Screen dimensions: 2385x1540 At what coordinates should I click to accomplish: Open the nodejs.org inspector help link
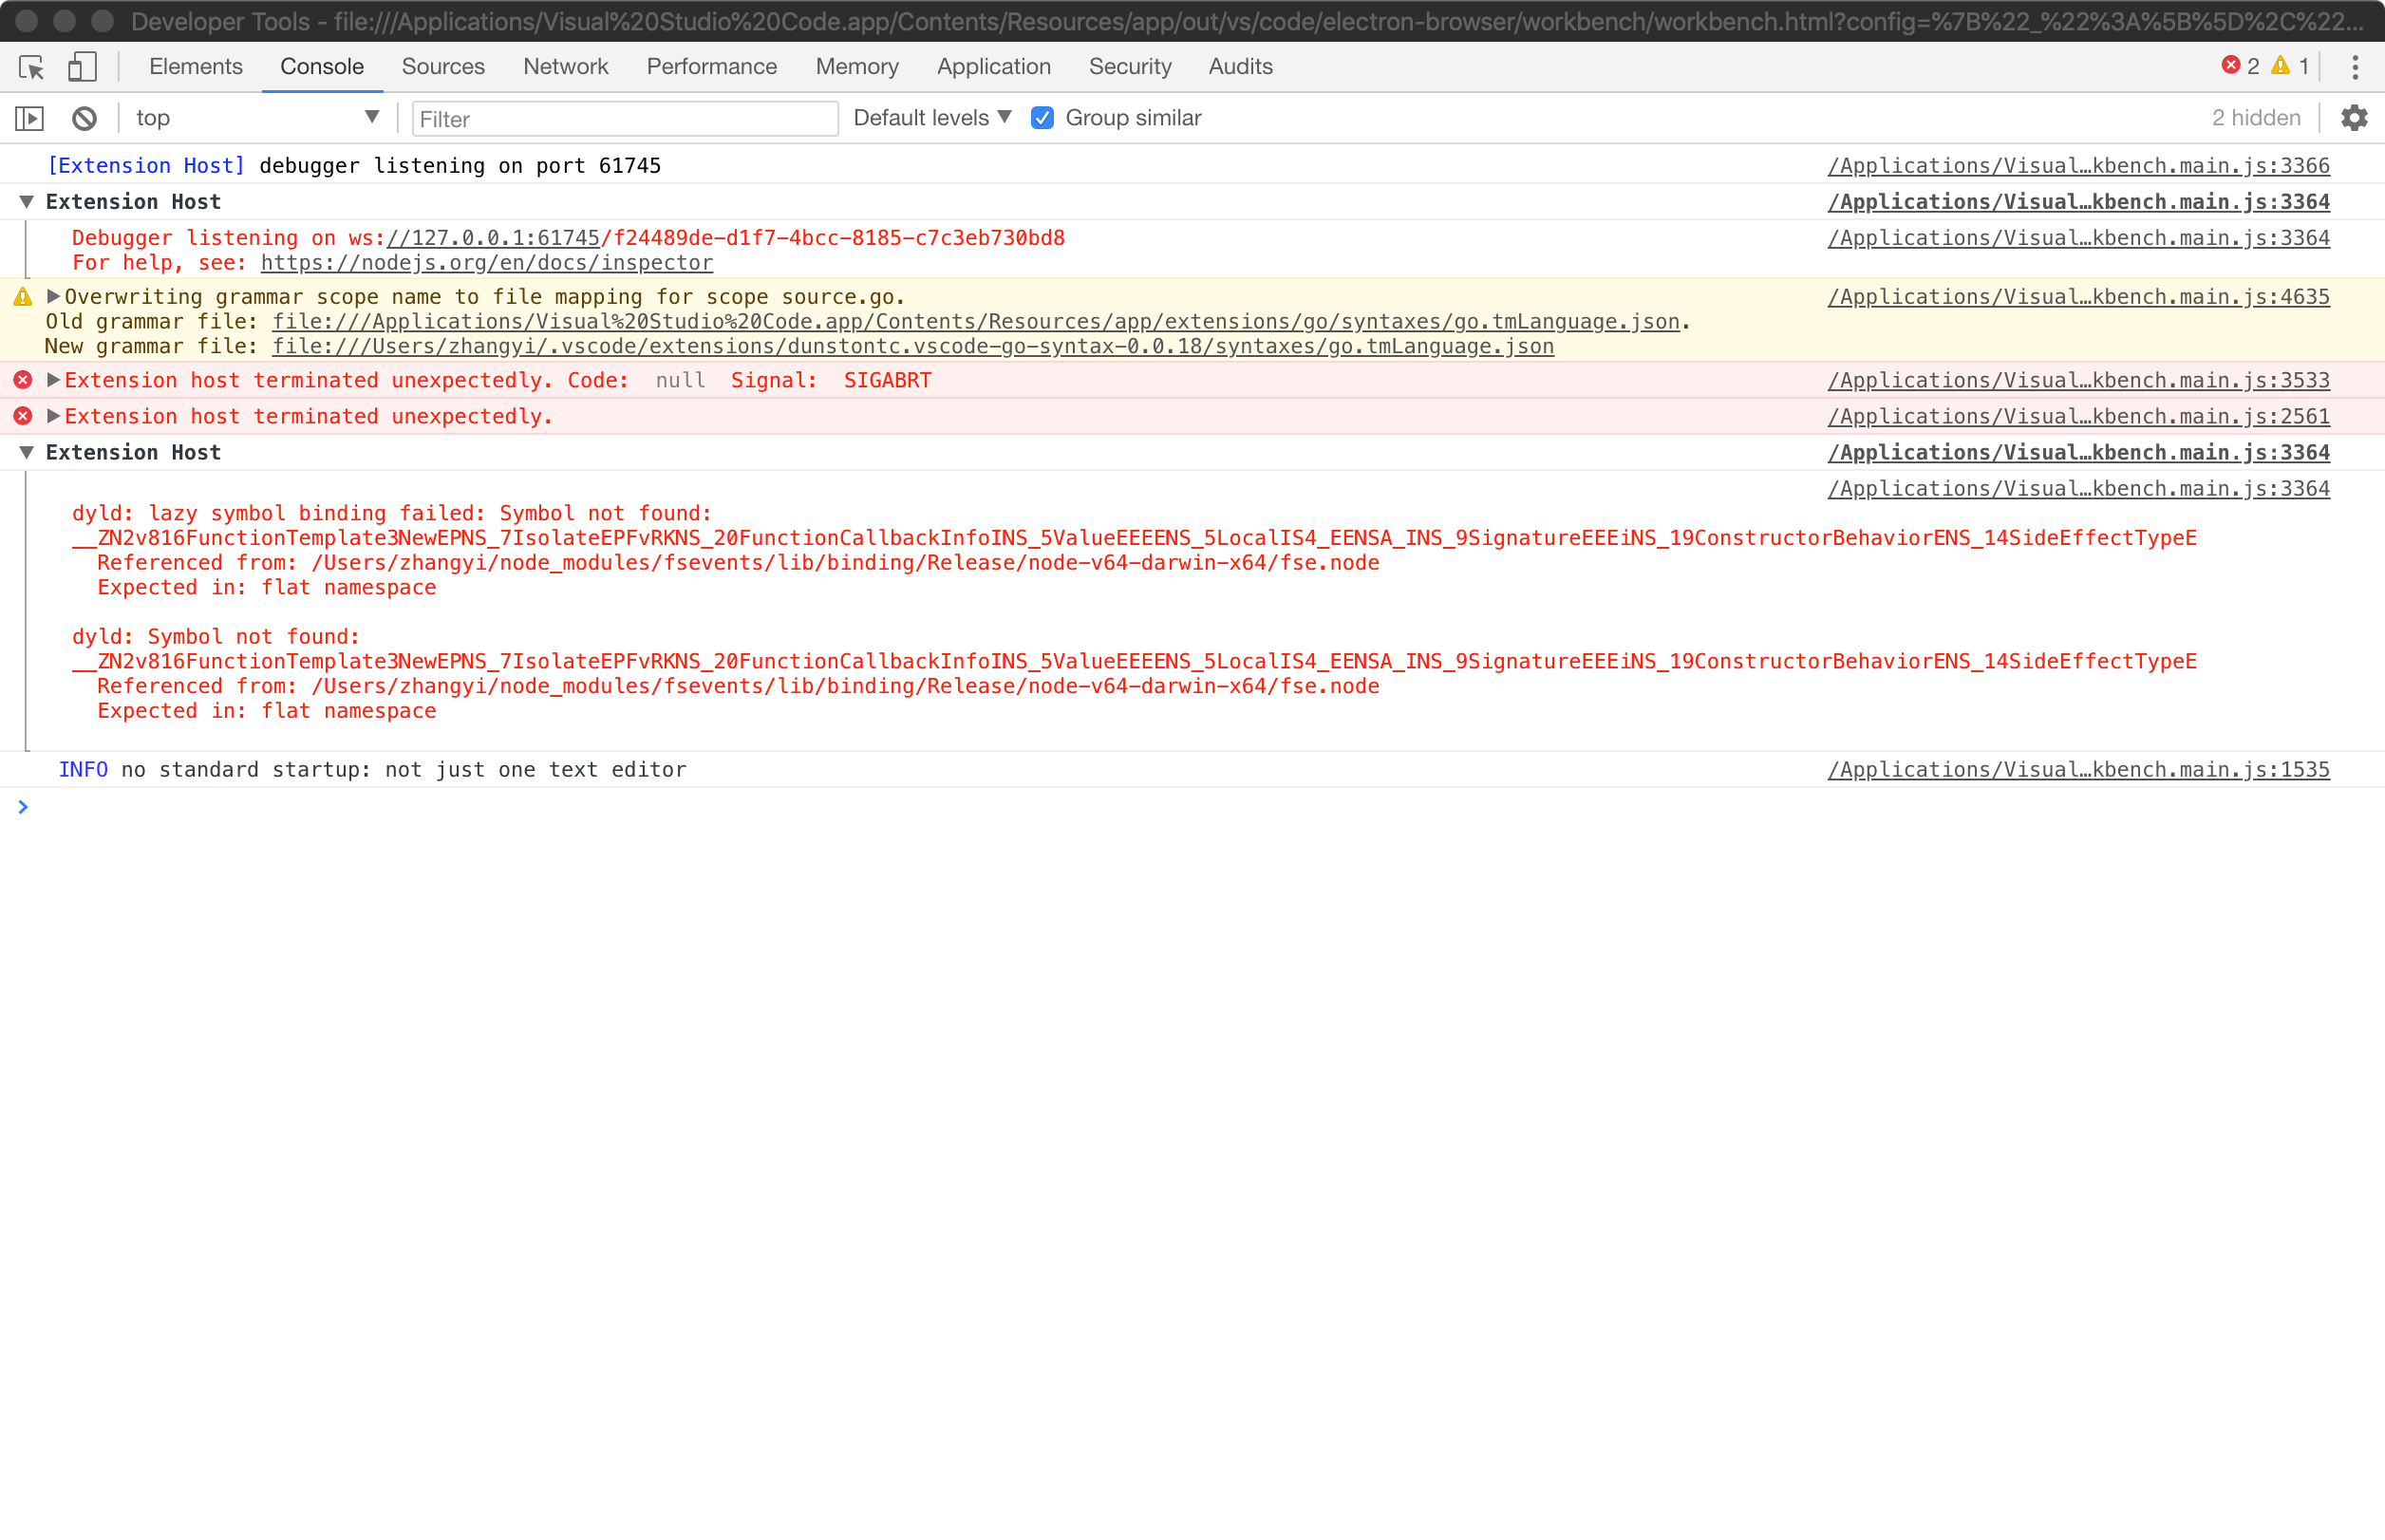click(487, 263)
